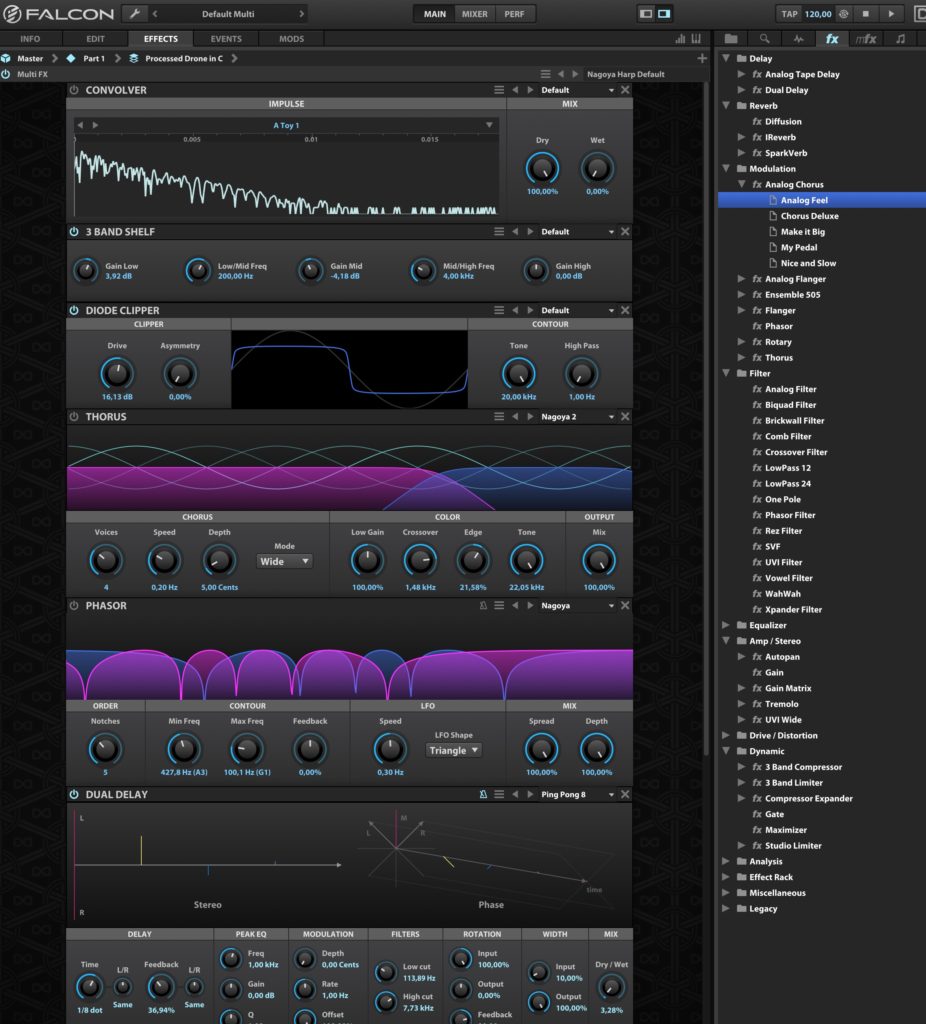Bypass the Diode Clipper effect
Image resolution: width=926 pixels, height=1024 pixels.
[74, 310]
